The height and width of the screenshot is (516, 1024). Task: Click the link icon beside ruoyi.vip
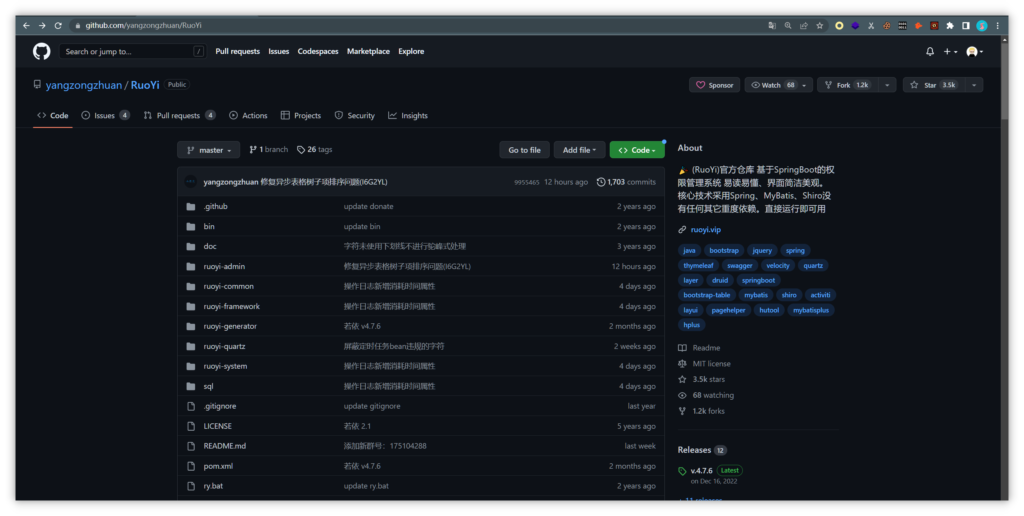click(682, 230)
